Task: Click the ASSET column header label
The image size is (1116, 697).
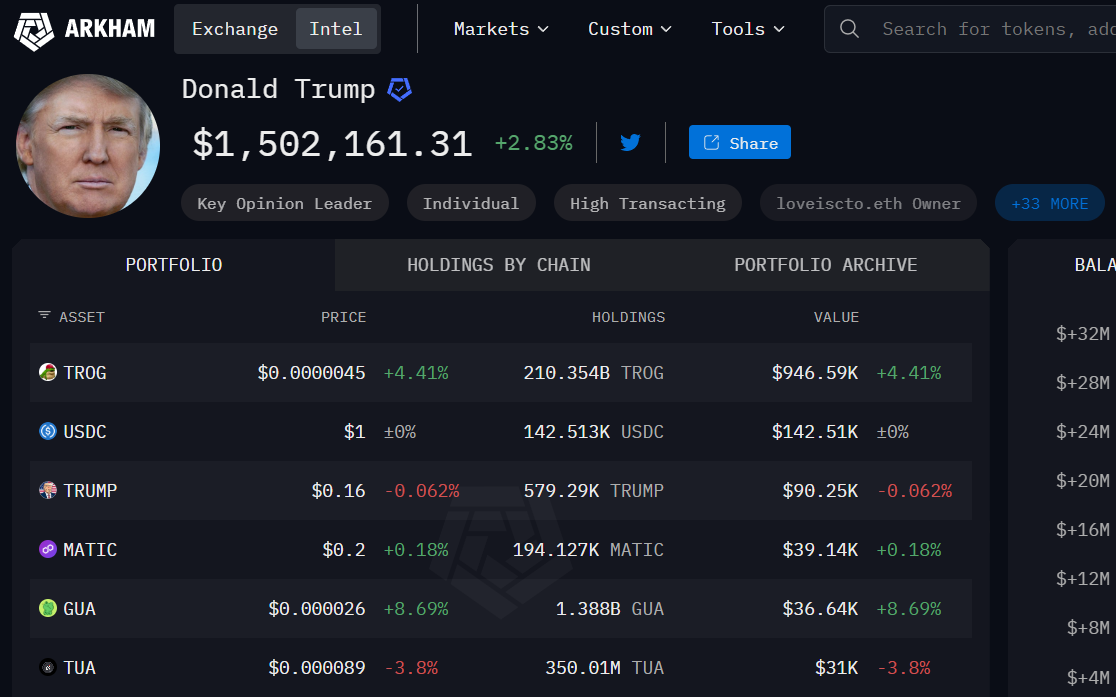Action: pos(82,318)
